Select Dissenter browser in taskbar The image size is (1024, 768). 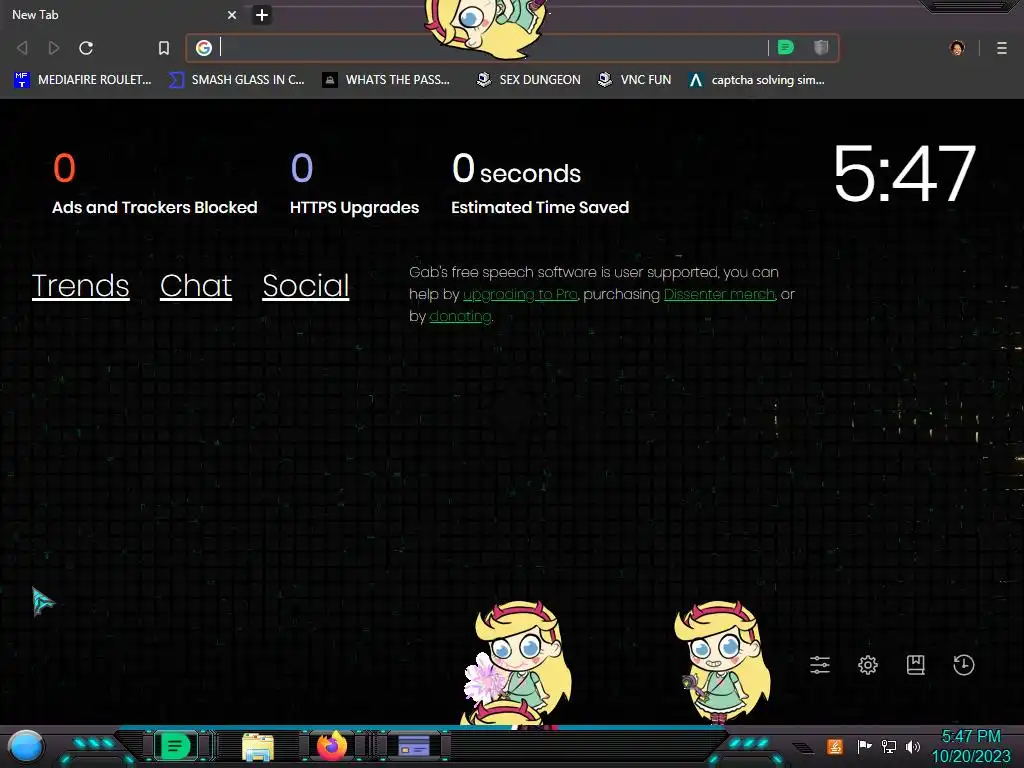click(x=176, y=745)
